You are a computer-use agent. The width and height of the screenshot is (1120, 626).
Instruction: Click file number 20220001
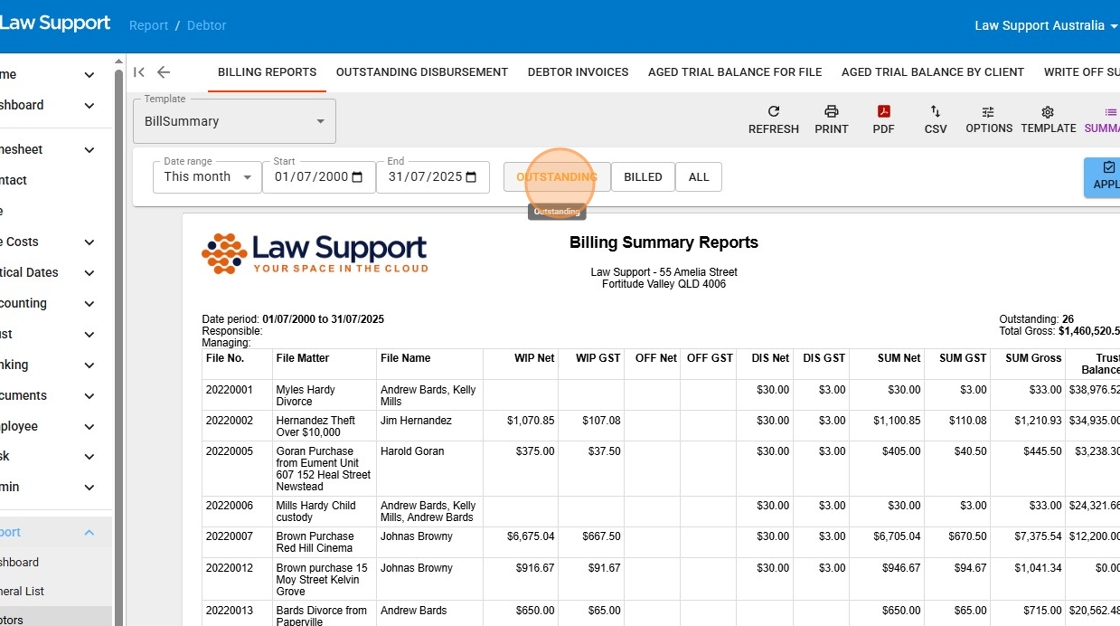point(229,389)
